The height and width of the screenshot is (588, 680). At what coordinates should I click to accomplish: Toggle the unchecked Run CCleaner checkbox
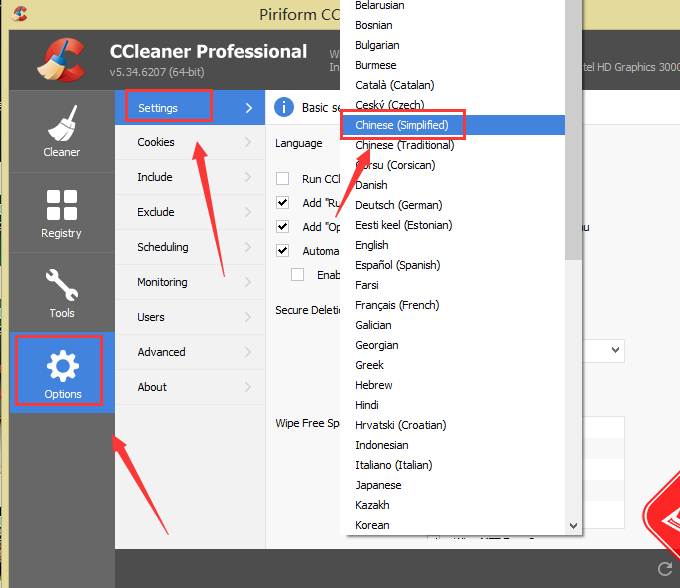click(282, 179)
